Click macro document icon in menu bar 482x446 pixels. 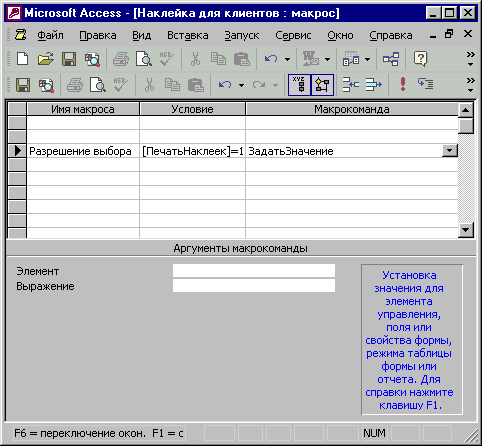tap(20, 35)
